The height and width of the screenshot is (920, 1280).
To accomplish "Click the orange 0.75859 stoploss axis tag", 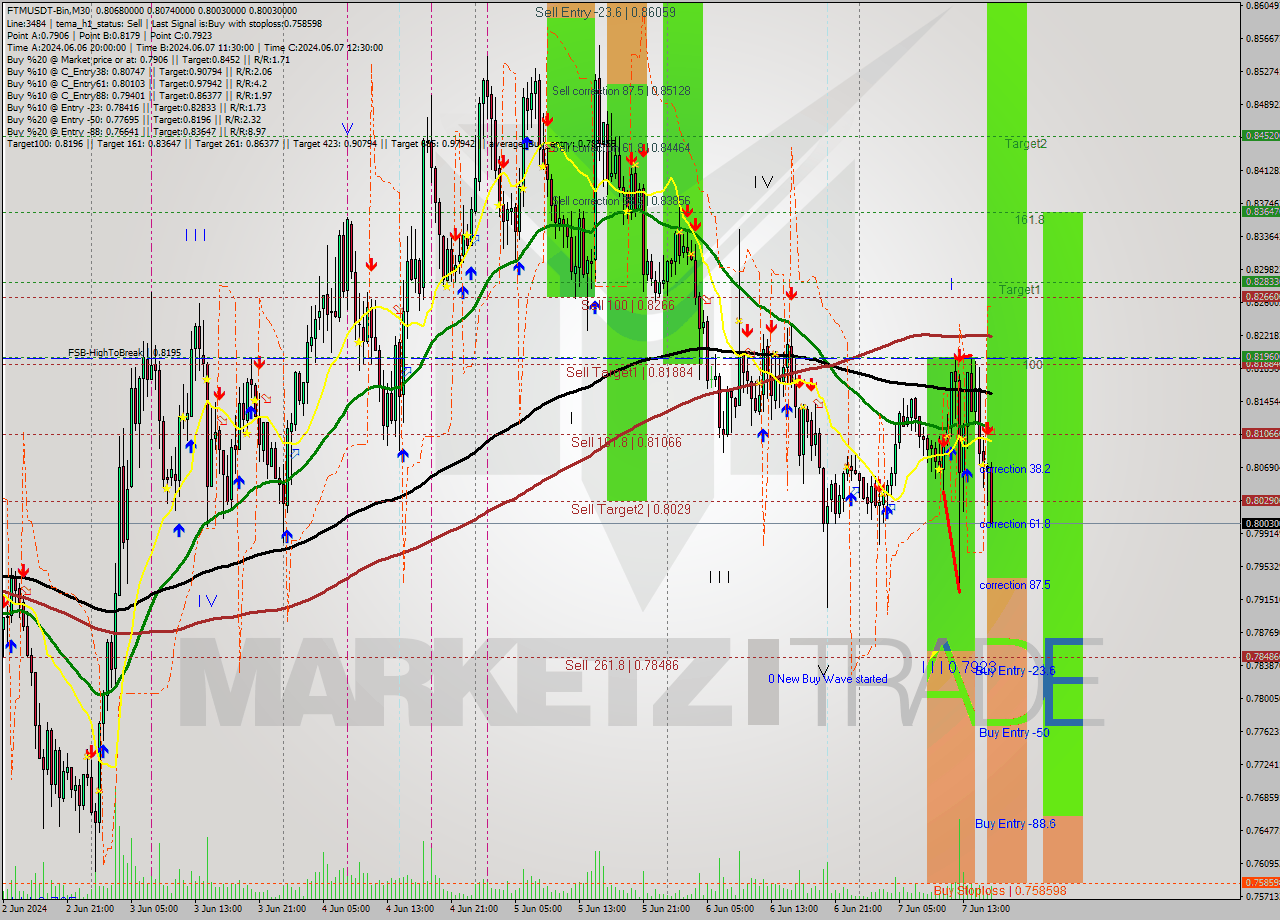I will 1260,882.
